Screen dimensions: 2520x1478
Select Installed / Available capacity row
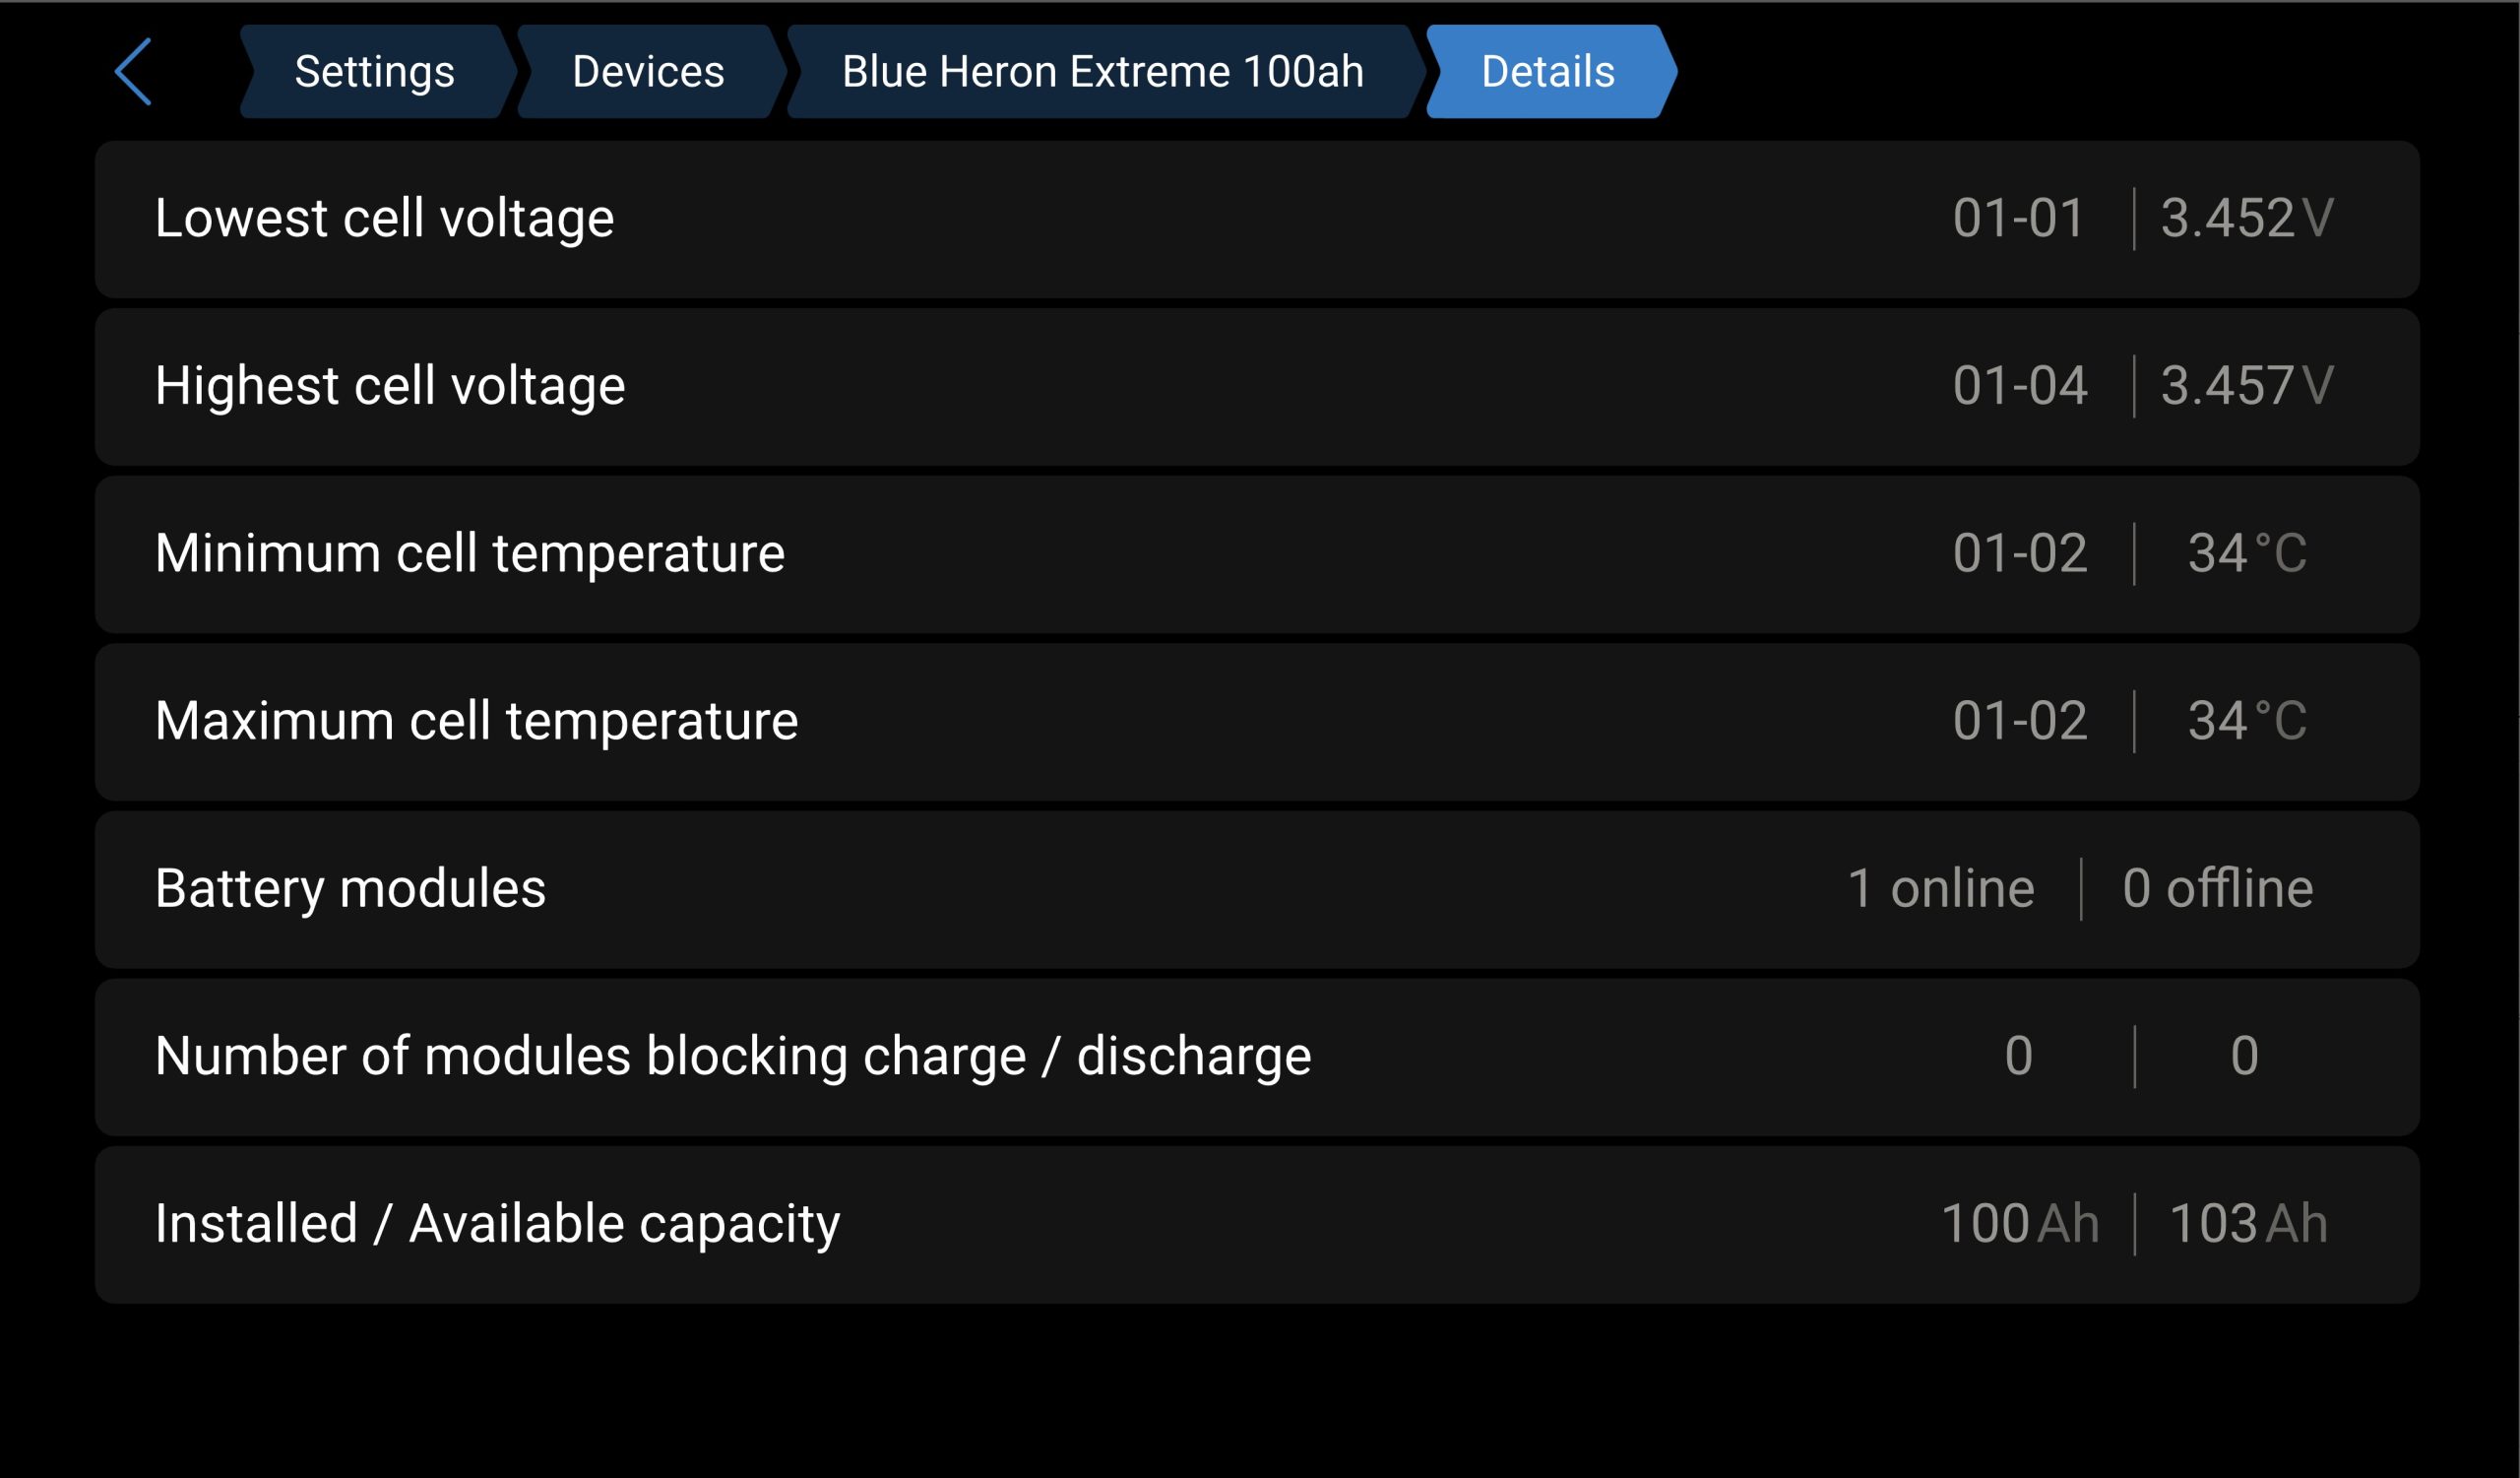[1256, 1224]
